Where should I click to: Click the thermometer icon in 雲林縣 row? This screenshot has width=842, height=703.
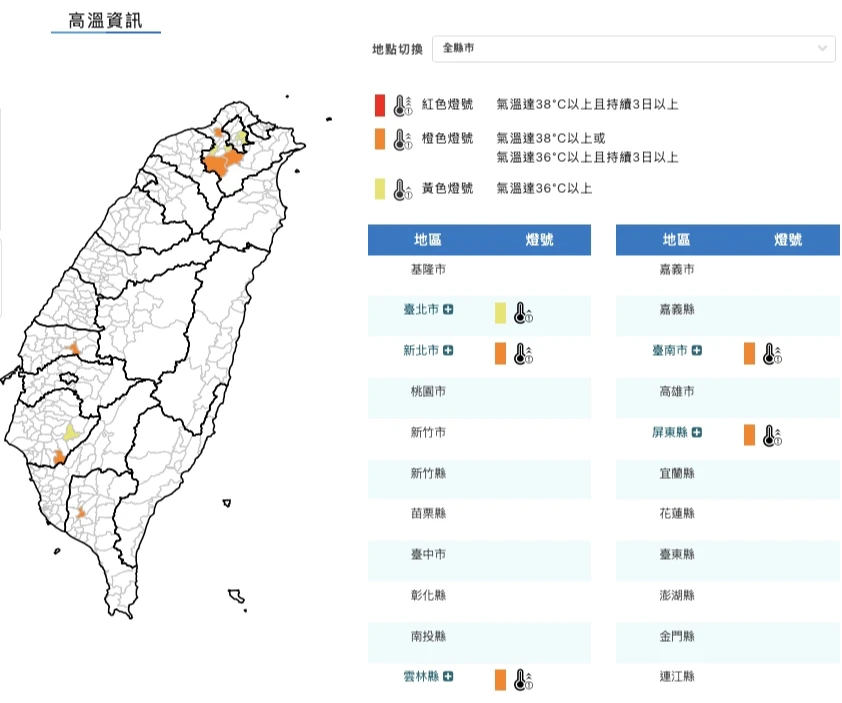coord(523,680)
